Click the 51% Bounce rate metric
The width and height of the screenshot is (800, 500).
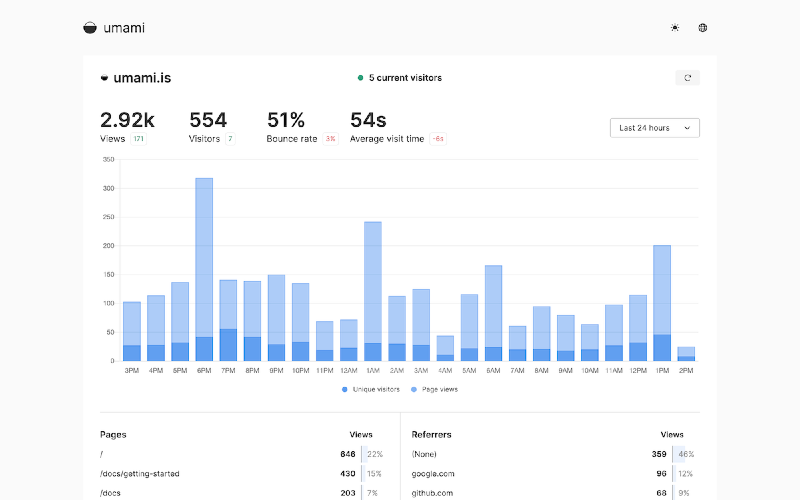point(285,121)
